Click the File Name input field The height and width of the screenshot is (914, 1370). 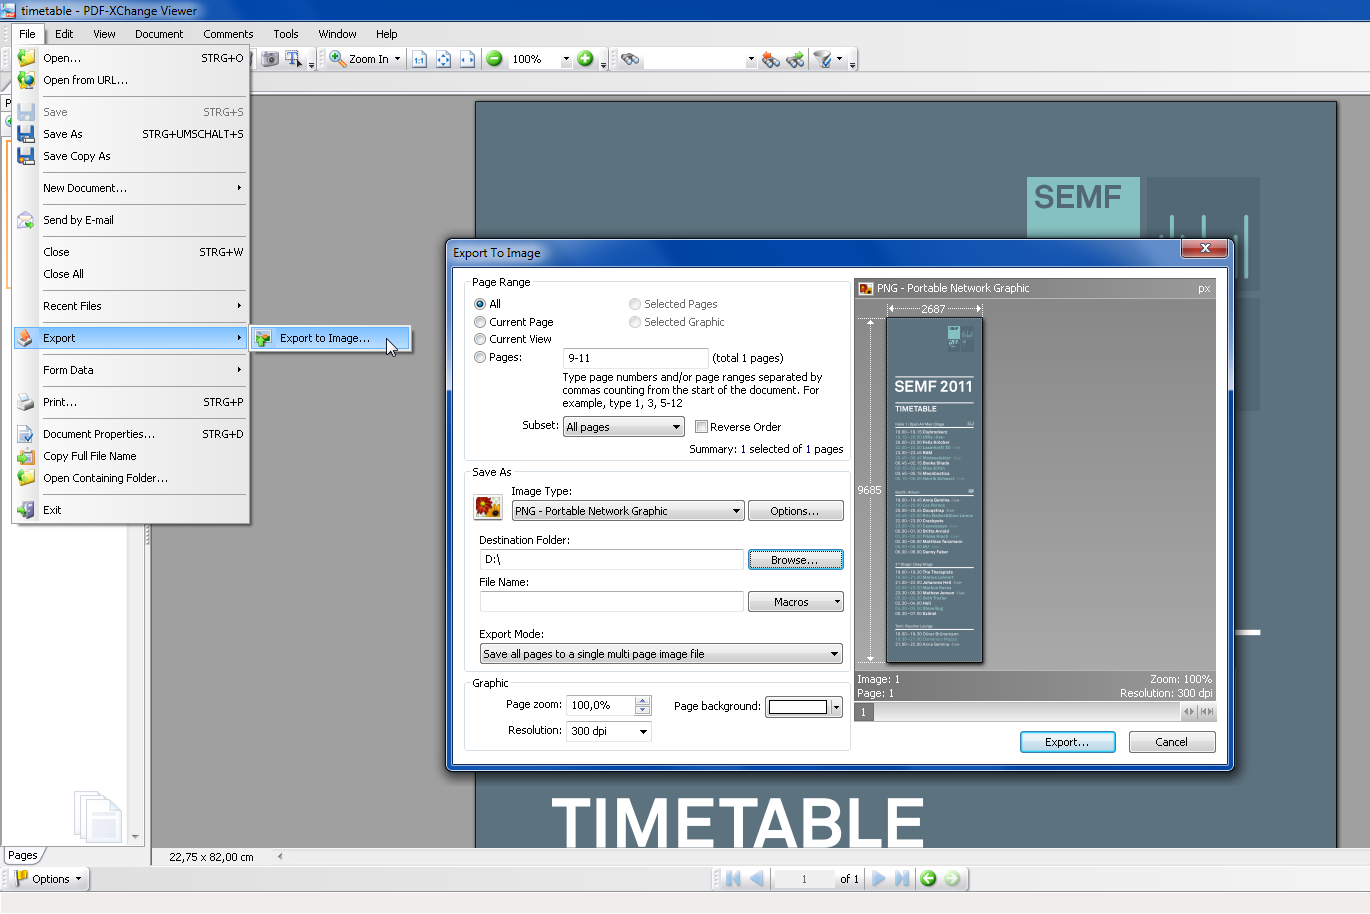[x=611, y=602]
